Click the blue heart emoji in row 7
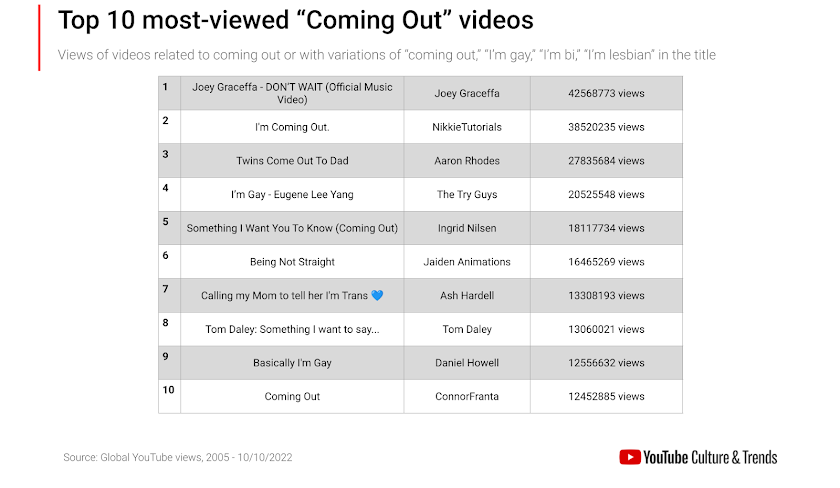Screen dimensions: 840x488 (377, 295)
